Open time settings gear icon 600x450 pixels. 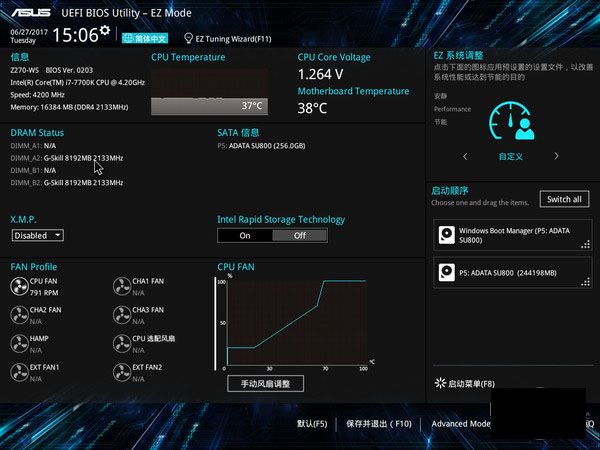(105, 31)
